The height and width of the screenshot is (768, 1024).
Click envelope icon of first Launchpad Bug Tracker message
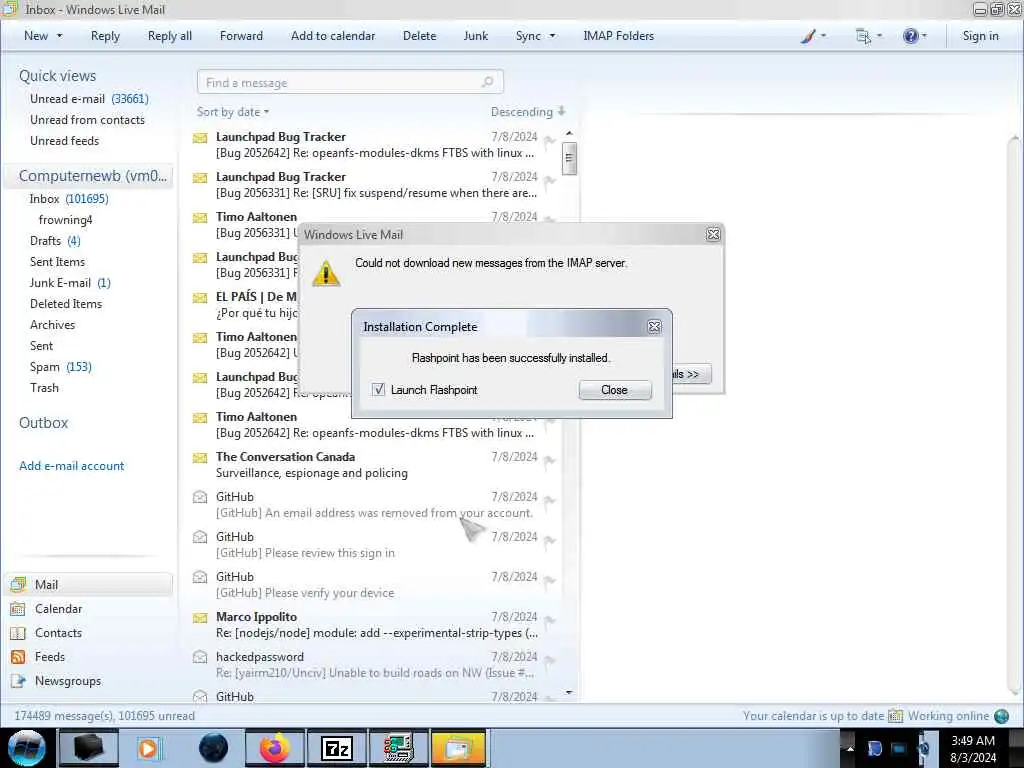point(200,138)
